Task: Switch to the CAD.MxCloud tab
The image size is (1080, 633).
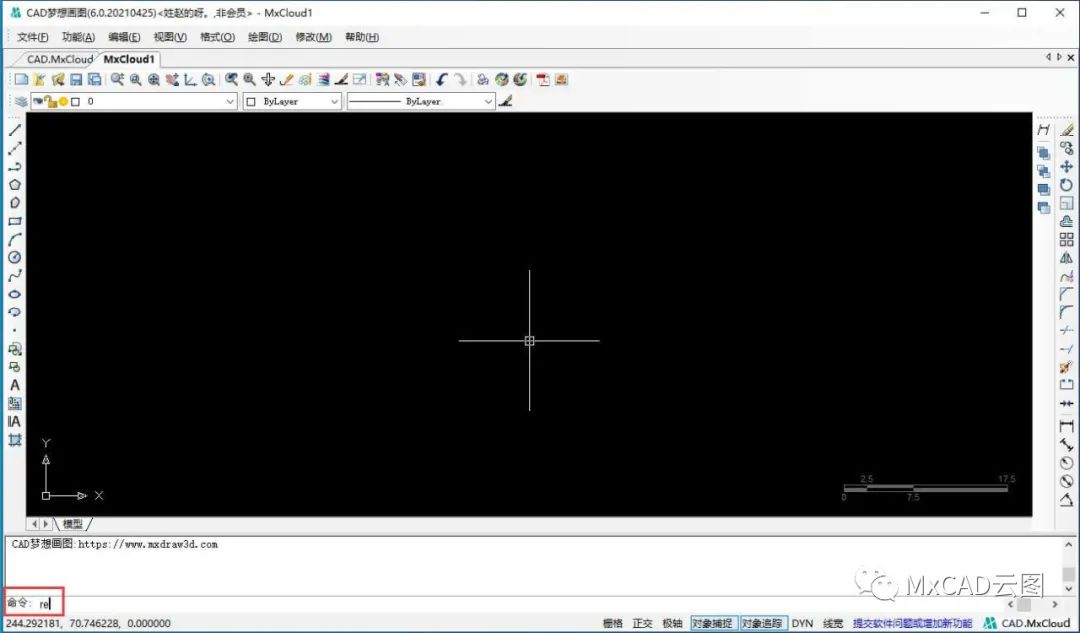Action: pos(59,59)
